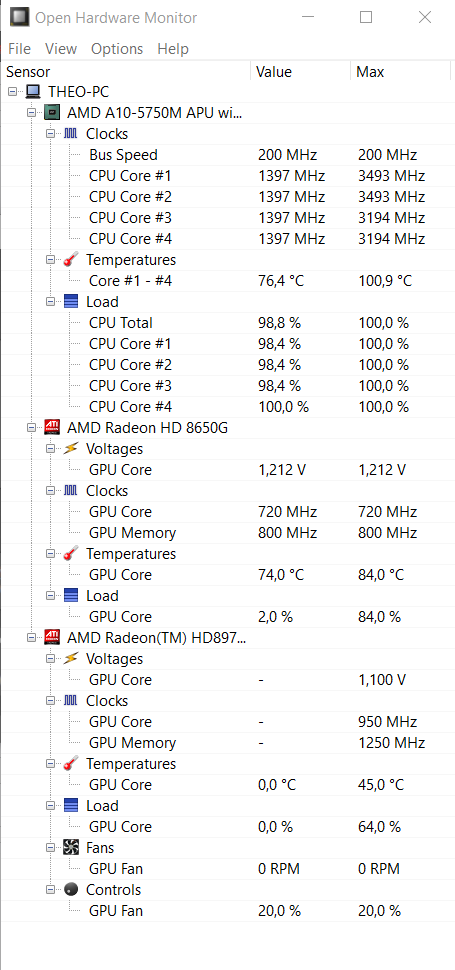Click the HD 8650G Voltages lightning icon
Viewport: 455px width, 970px height.
click(x=71, y=449)
